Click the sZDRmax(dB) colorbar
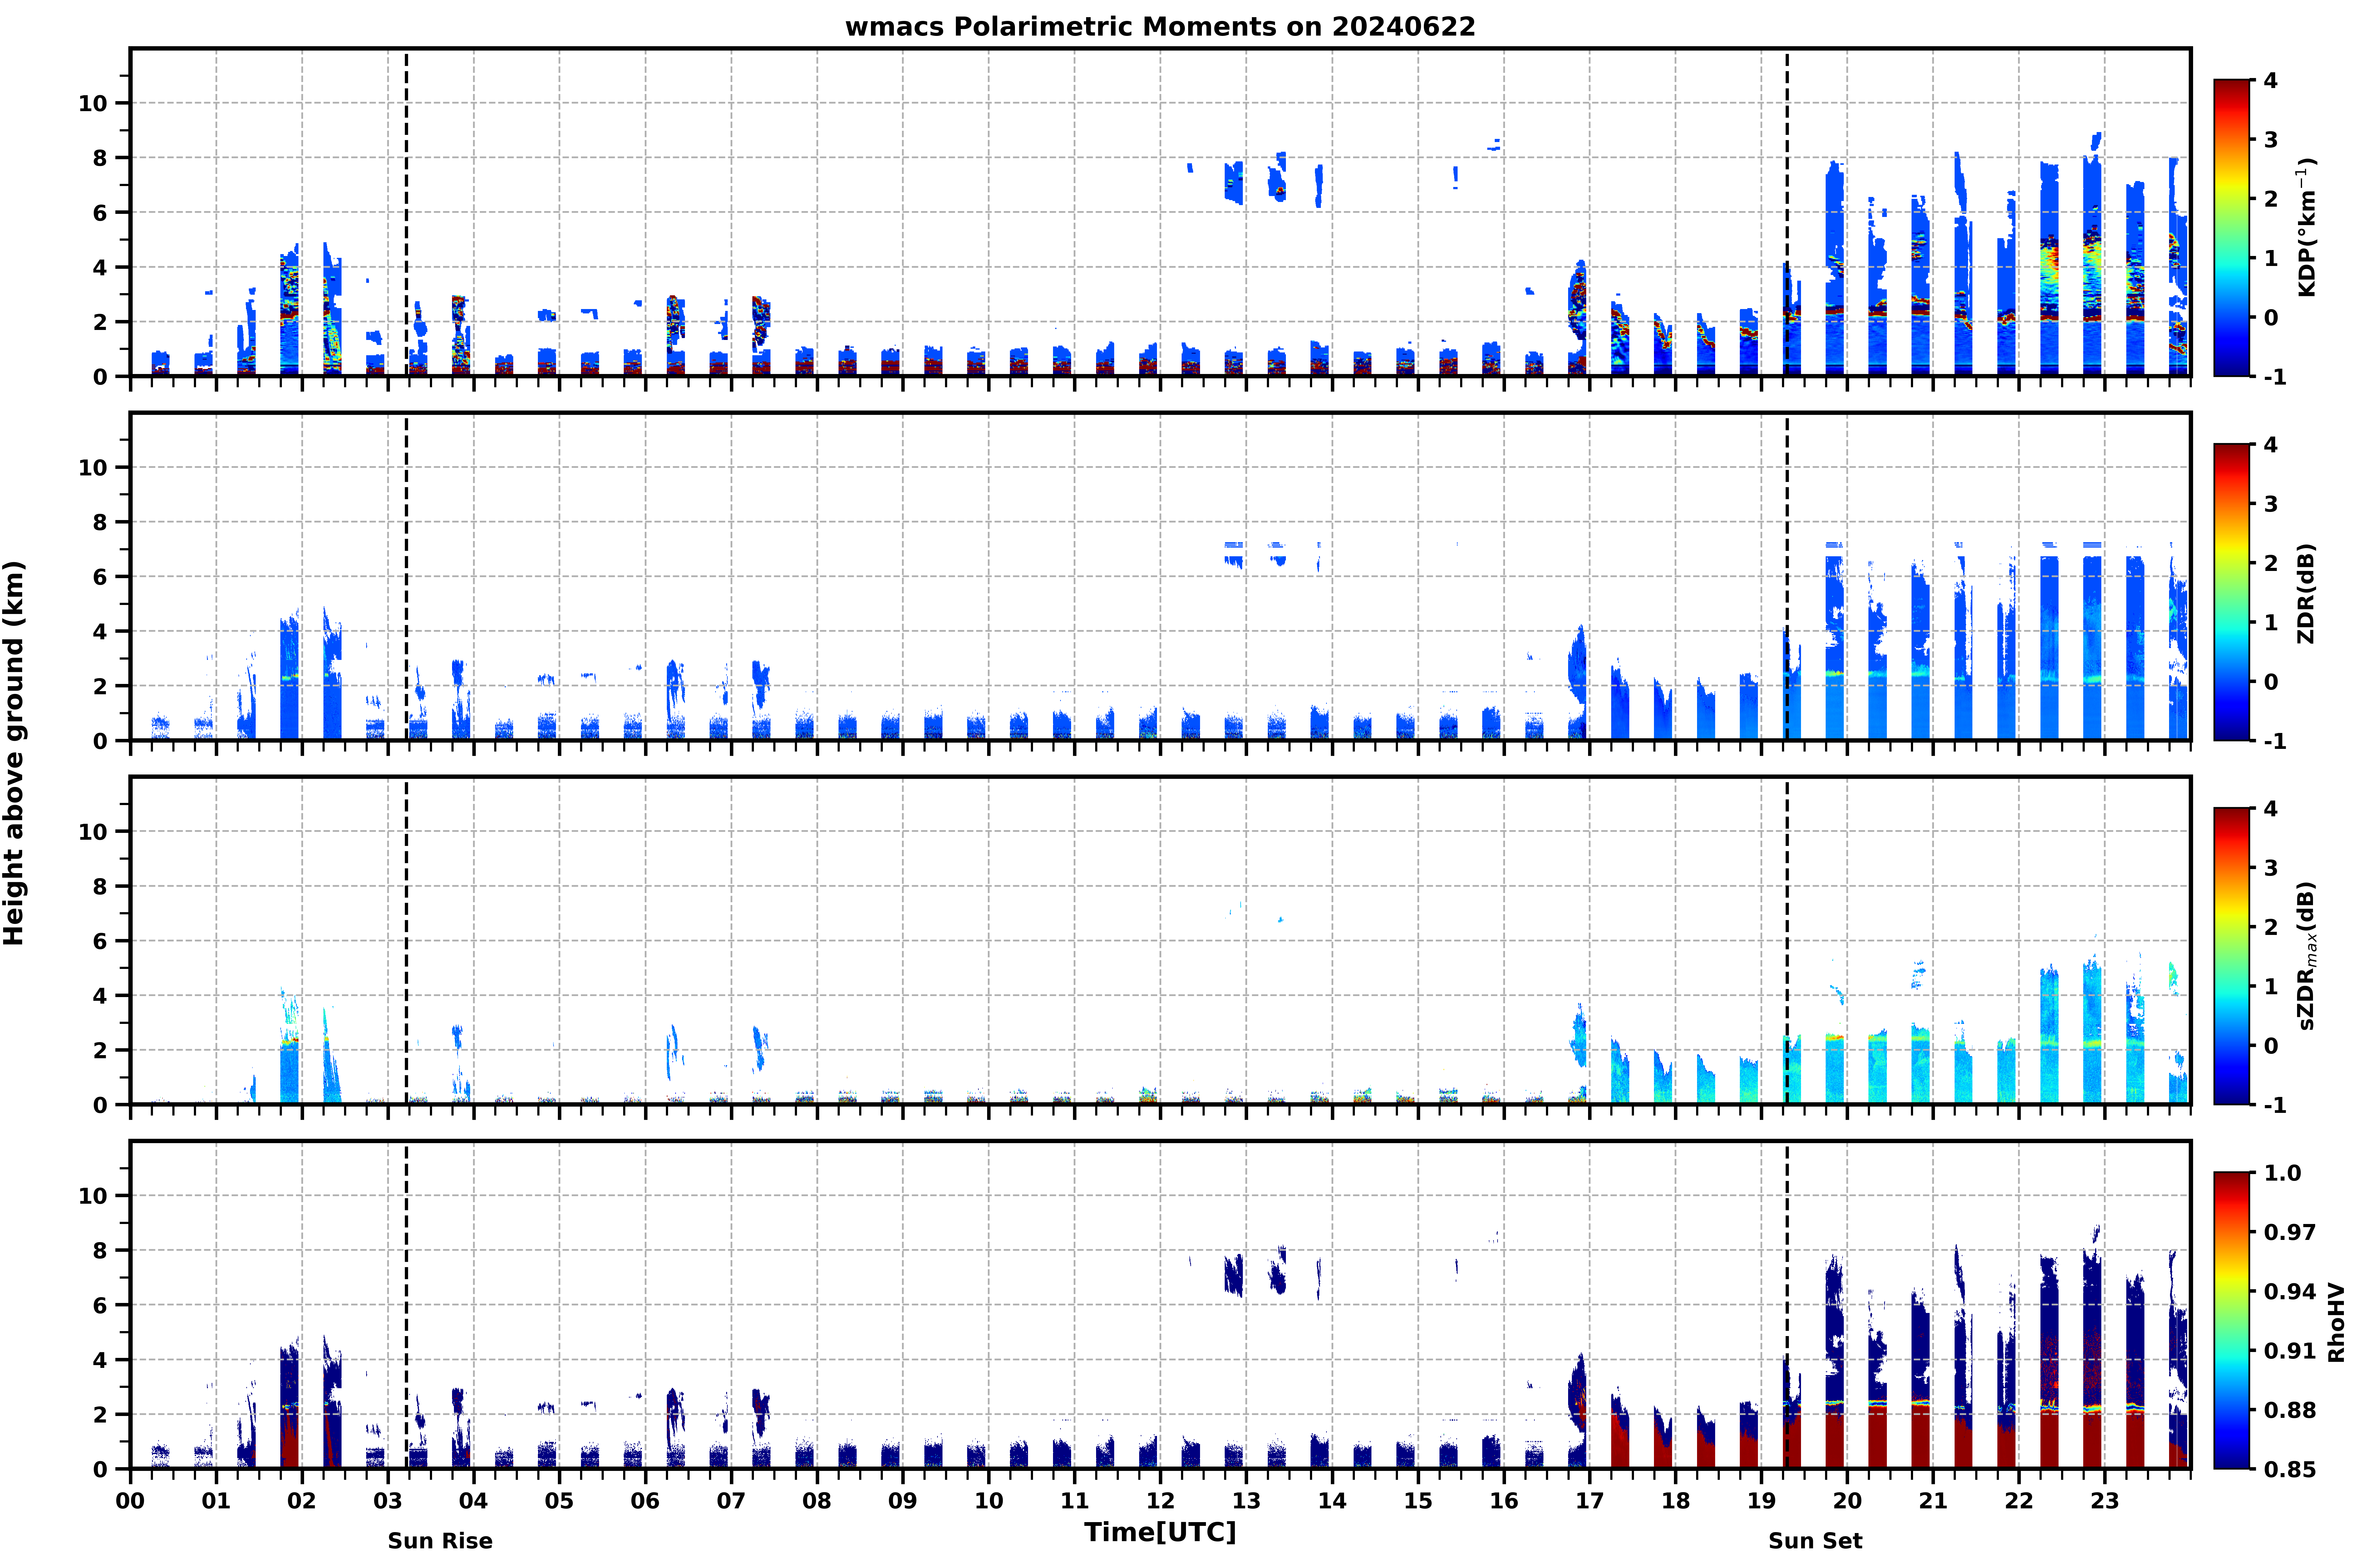This screenshot has height=1568, width=2362. (2232, 956)
